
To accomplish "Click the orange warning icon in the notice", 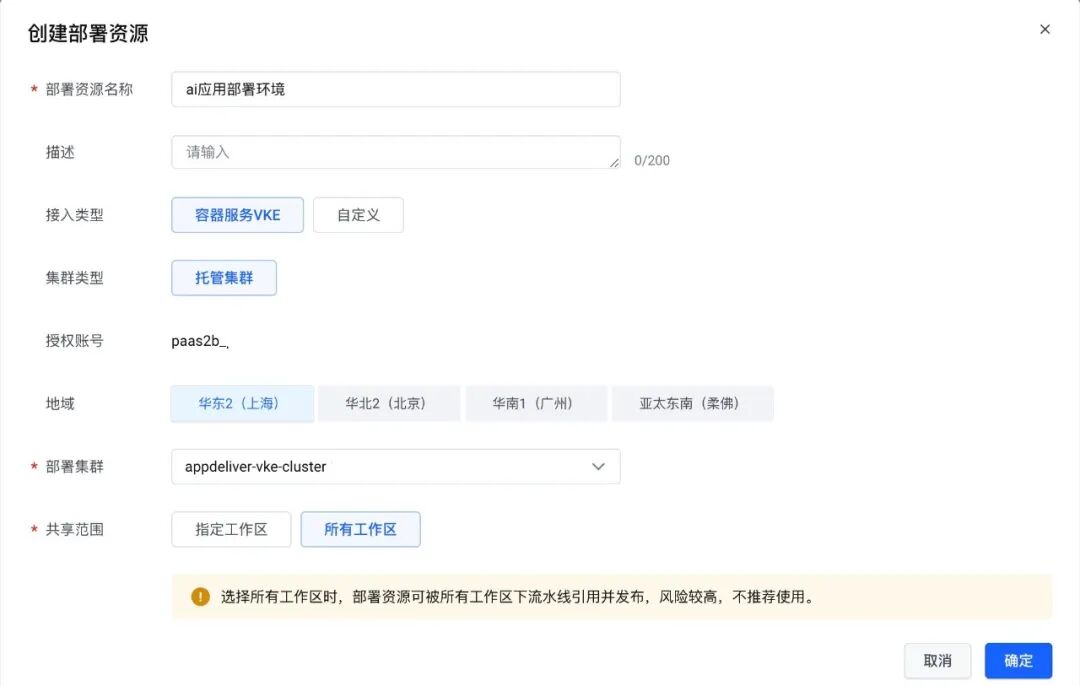I will [x=200, y=596].
